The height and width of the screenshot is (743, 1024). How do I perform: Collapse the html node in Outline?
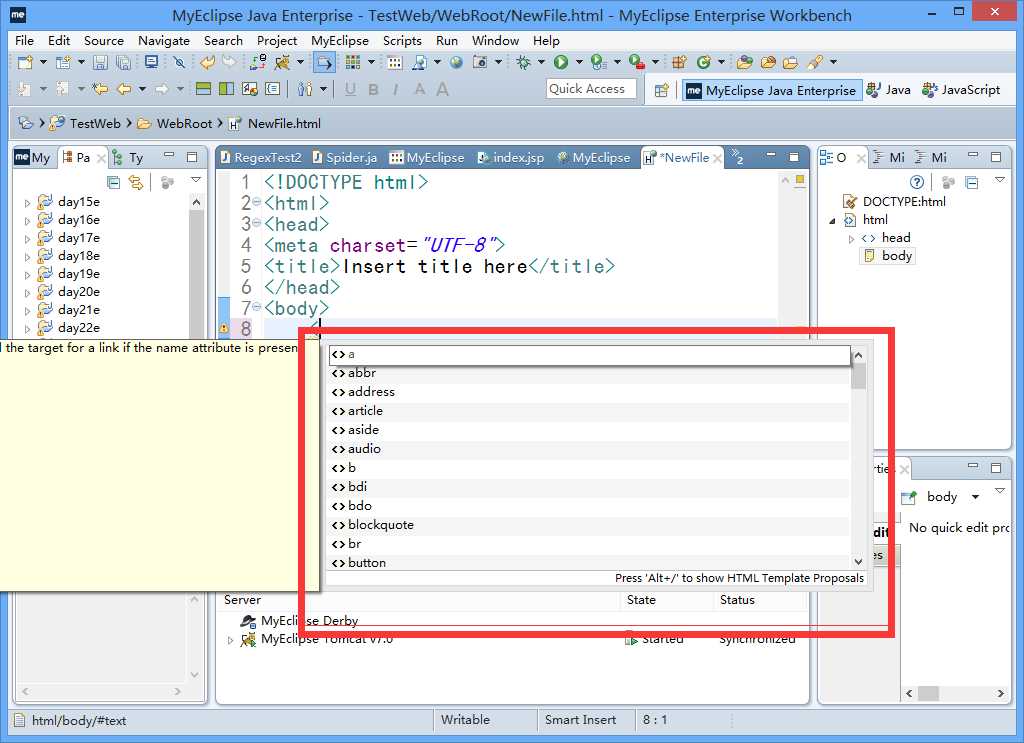pyautogui.click(x=833, y=221)
